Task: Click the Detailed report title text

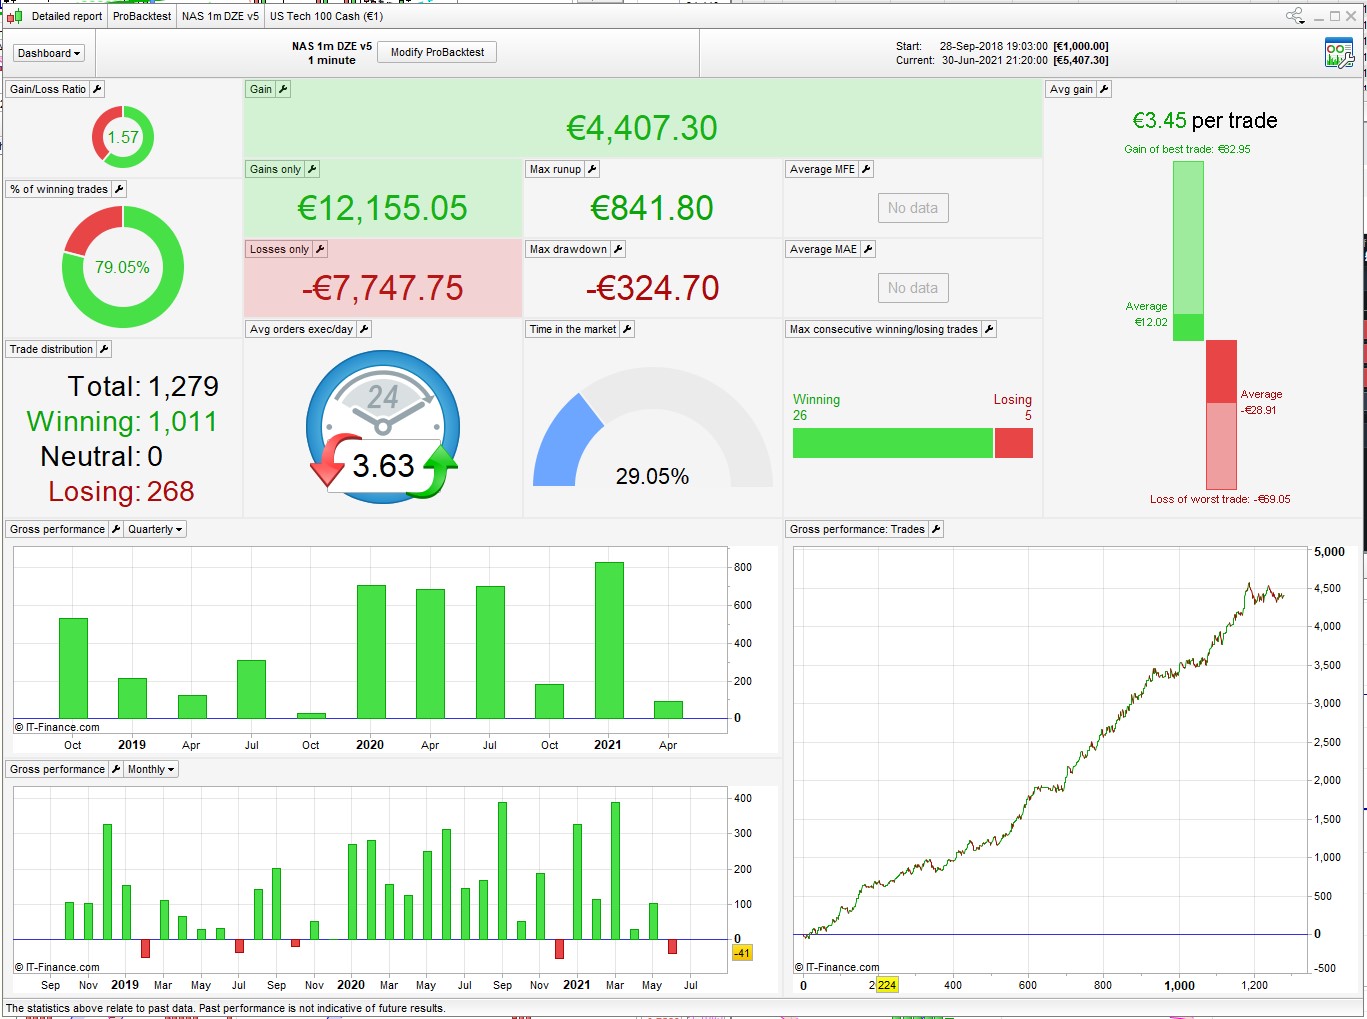Action: pyautogui.click(x=67, y=16)
